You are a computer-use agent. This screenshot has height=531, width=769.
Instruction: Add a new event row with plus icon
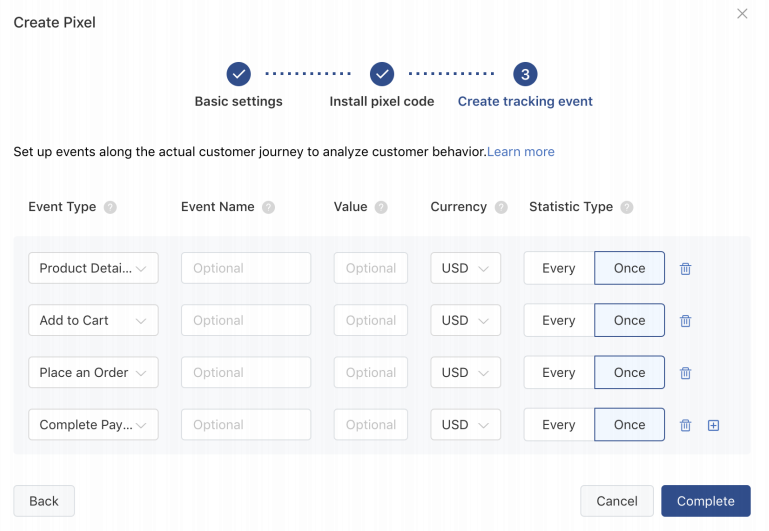click(x=713, y=425)
